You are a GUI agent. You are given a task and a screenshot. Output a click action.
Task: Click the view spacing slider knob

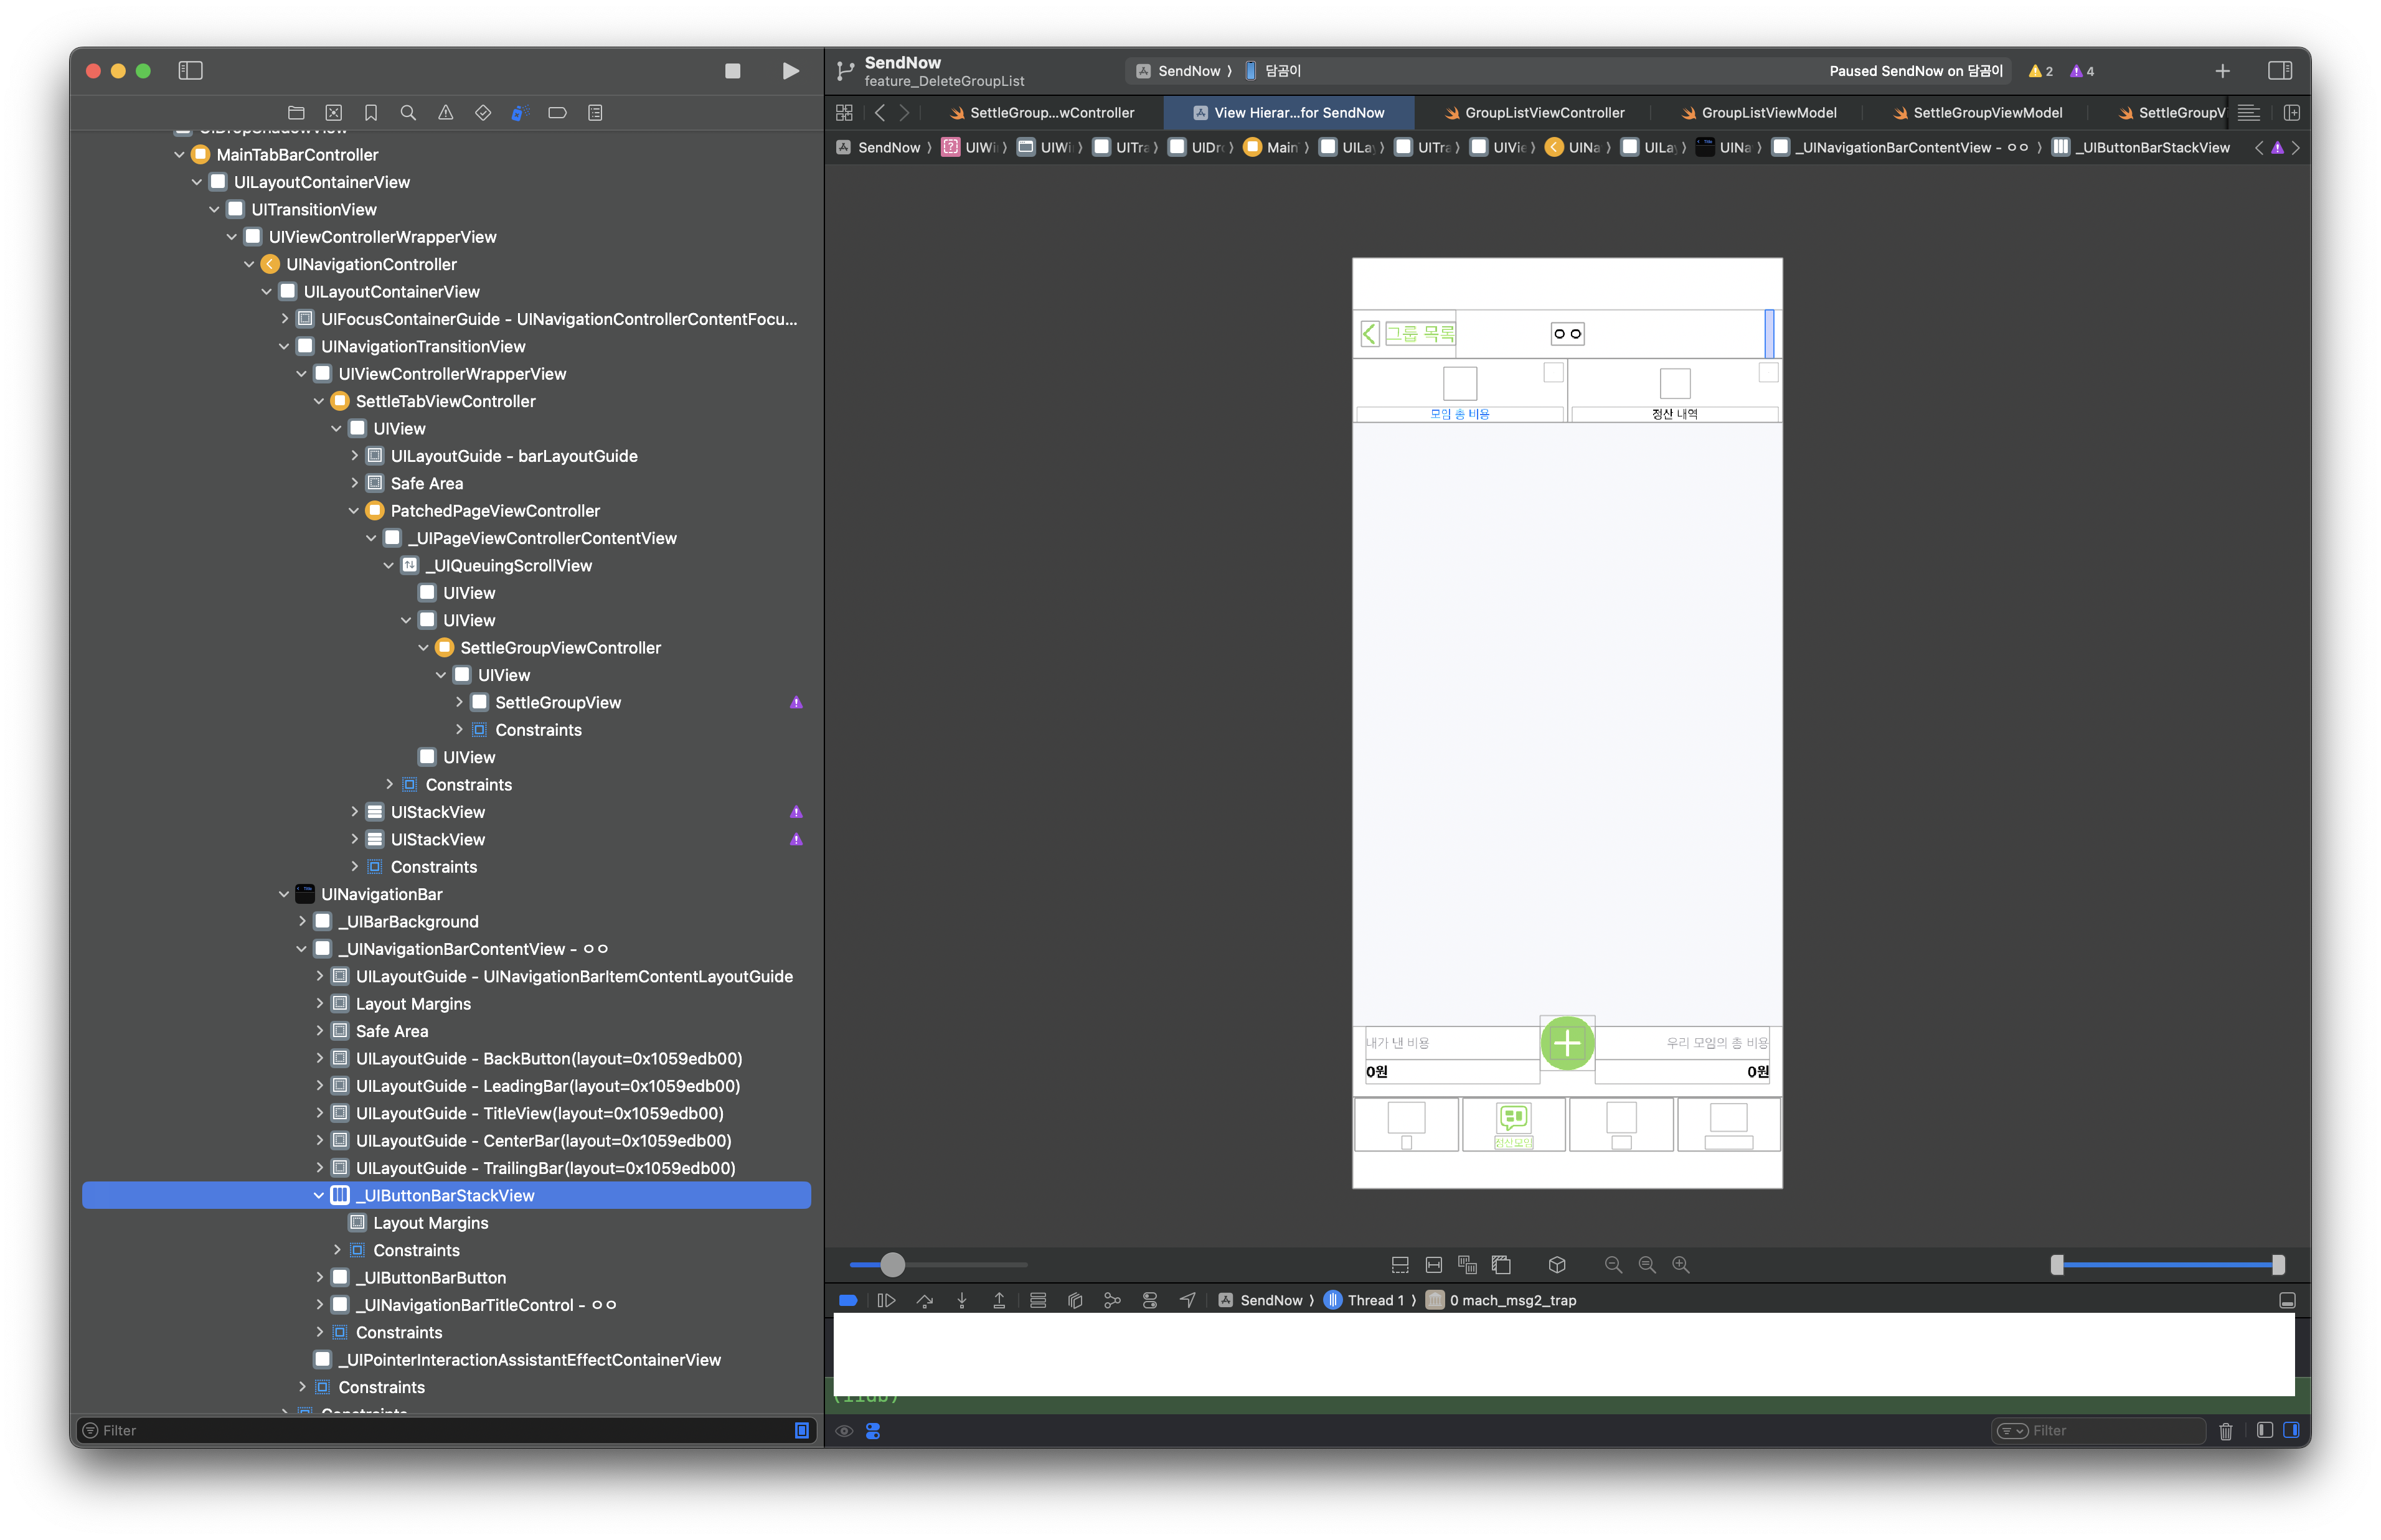click(892, 1265)
